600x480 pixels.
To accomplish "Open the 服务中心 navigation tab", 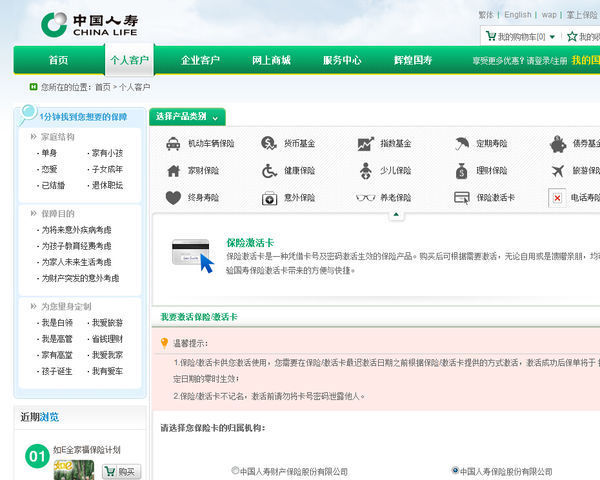I will (x=342, y=60).
